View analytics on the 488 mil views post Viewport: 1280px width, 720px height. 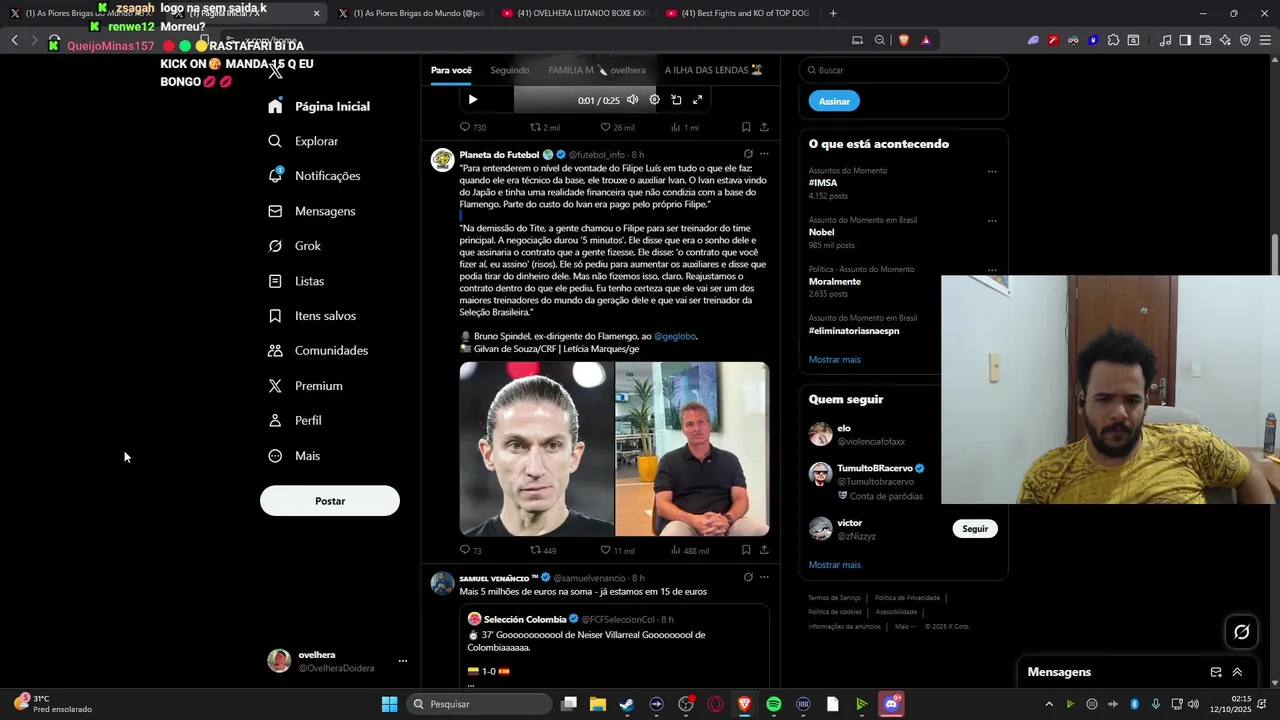point(689,550)
